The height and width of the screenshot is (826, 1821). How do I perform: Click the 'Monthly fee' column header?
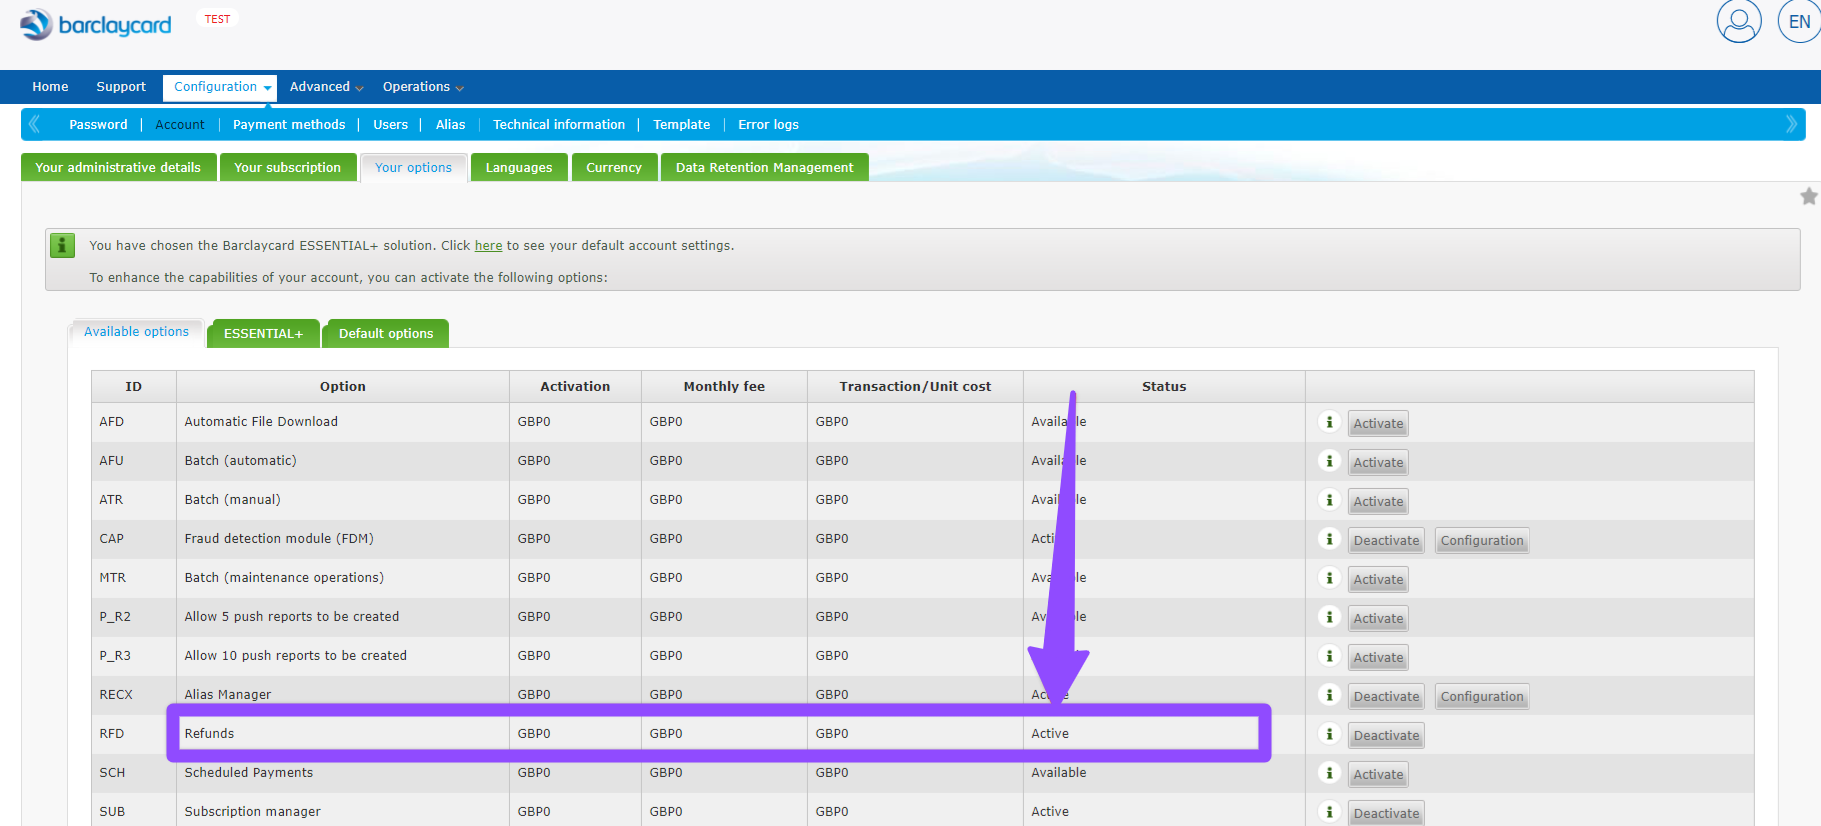[x=724, y=387]
